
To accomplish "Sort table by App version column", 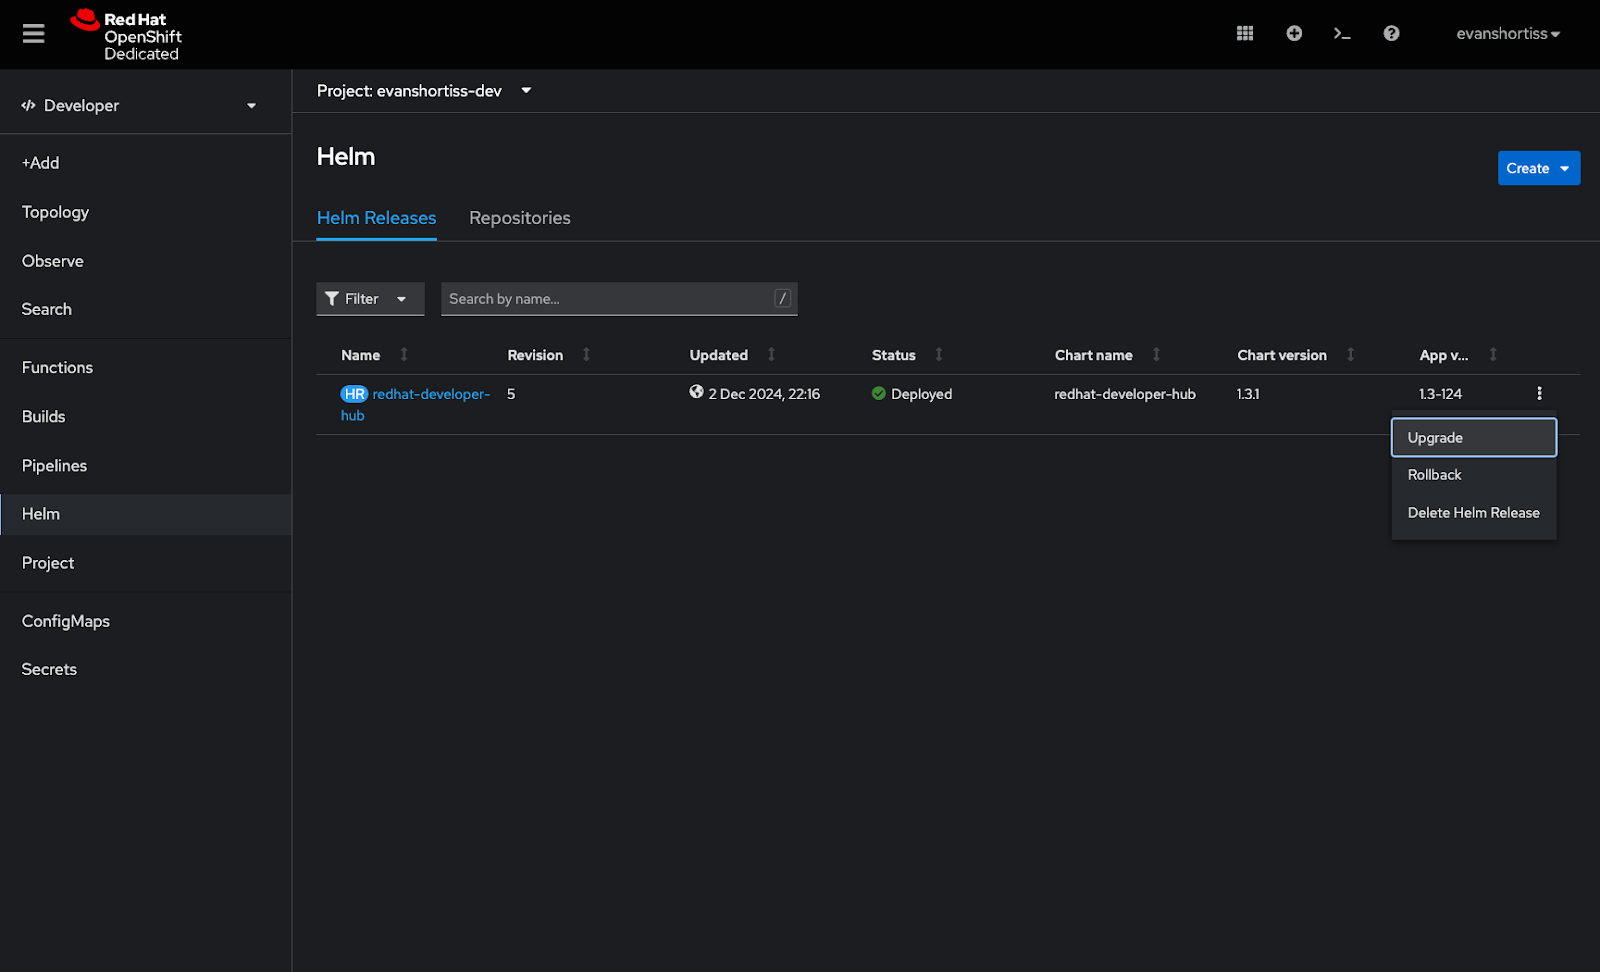I will point(1458,355).
